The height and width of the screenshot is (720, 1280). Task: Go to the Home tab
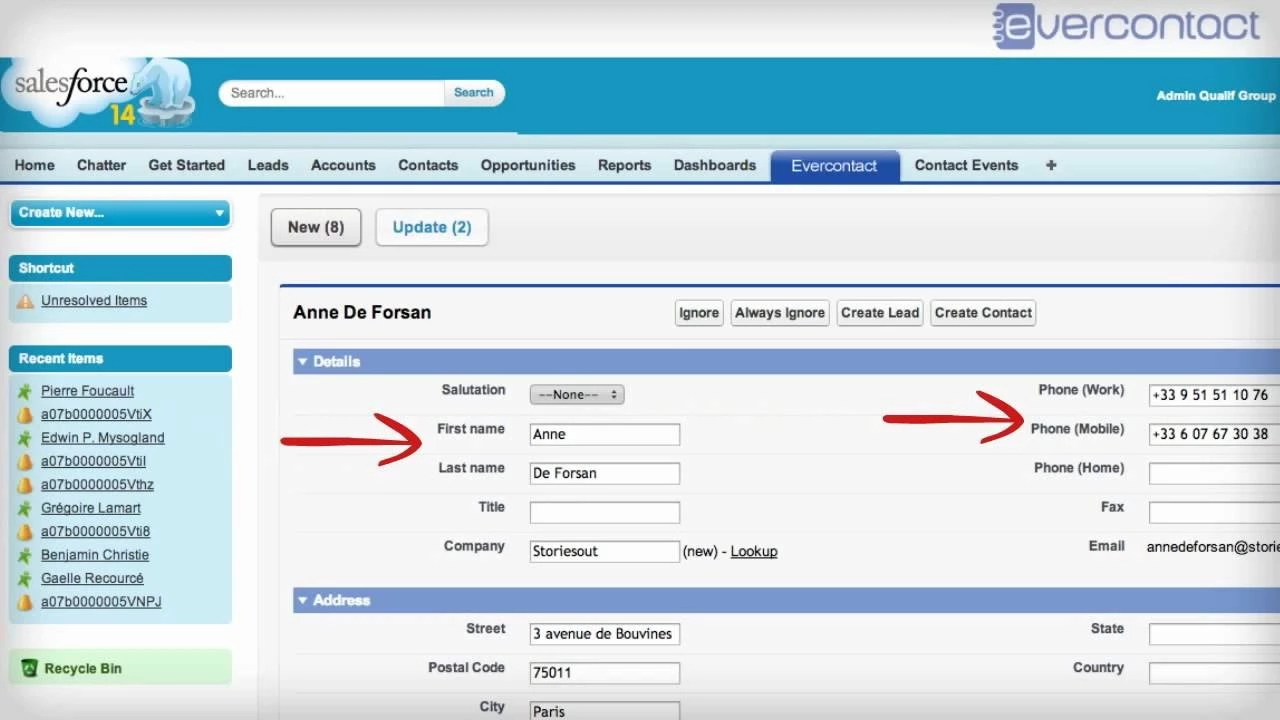coord(35,165)
